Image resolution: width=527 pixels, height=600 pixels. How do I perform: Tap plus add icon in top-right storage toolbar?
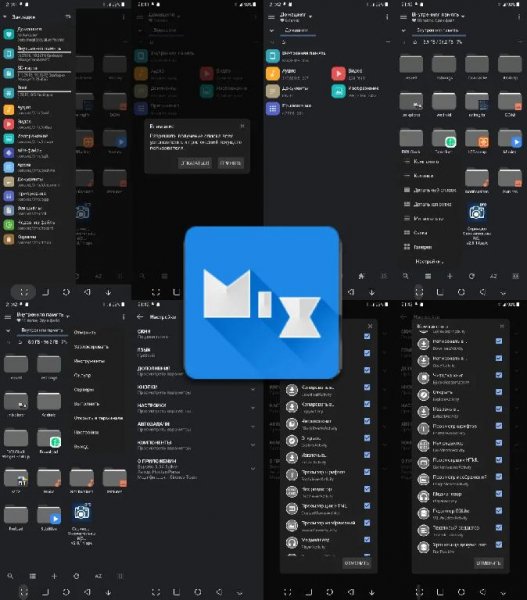(450, 276)
